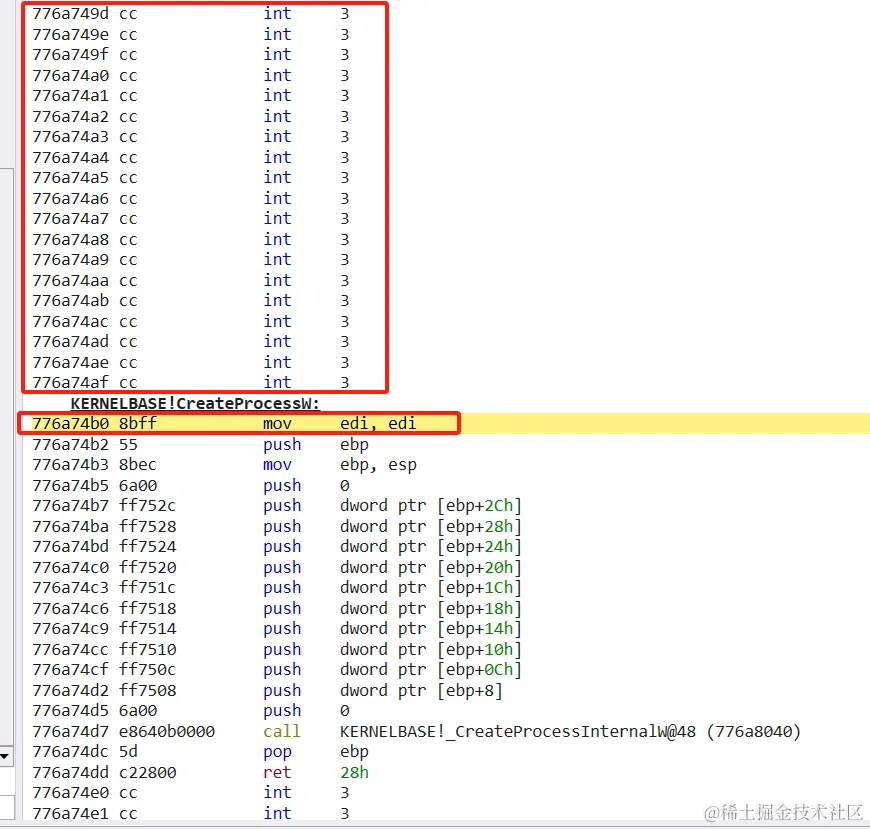Image resolution: width=870 pixels, height=829 pixels.
Task: Select line 776a74cc push [ebp+10h]
Action: click(277, 649)
